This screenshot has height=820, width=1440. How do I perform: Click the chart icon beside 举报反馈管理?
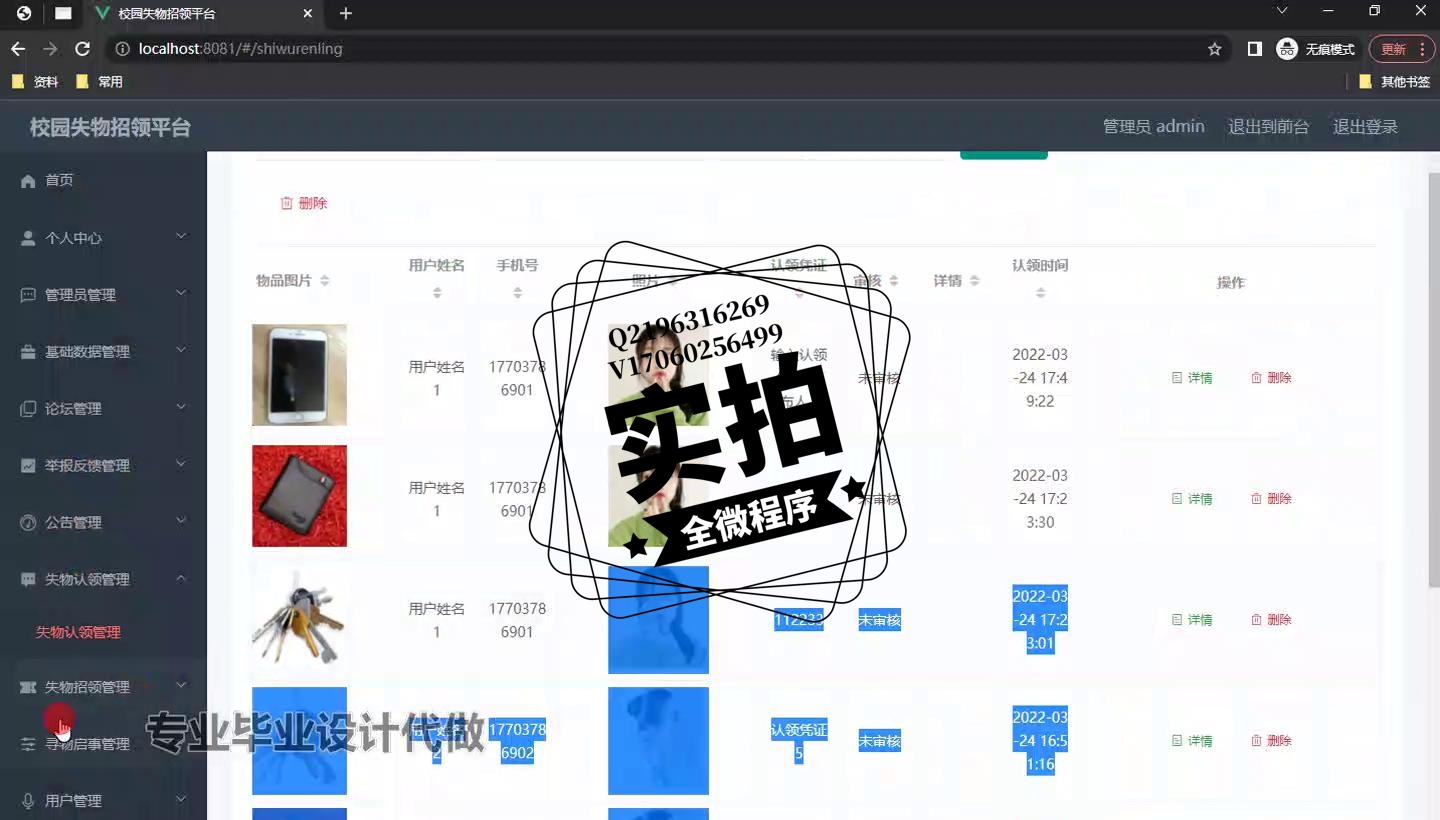click(28, 466)
